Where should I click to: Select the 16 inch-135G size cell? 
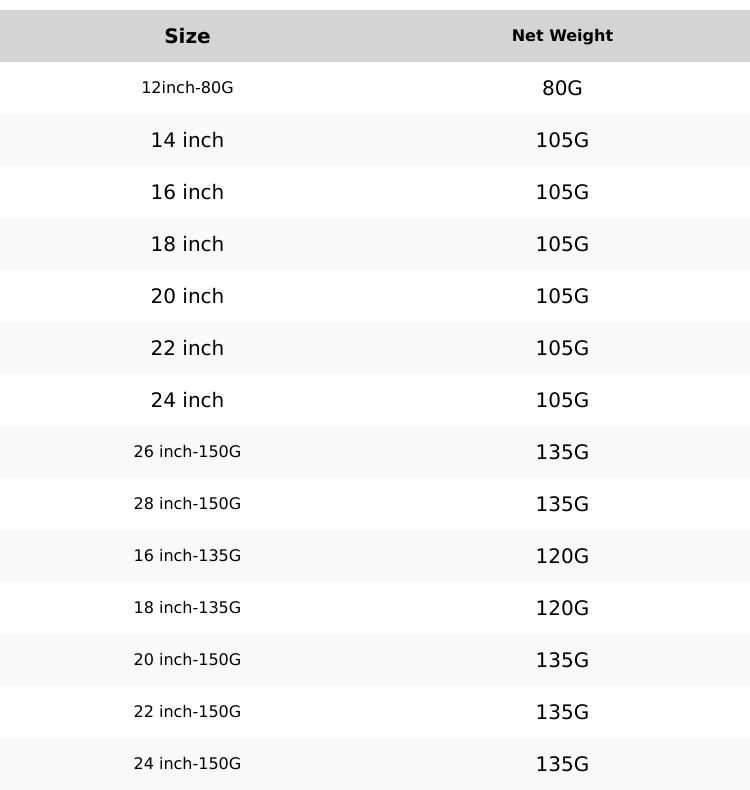[187, 556]
